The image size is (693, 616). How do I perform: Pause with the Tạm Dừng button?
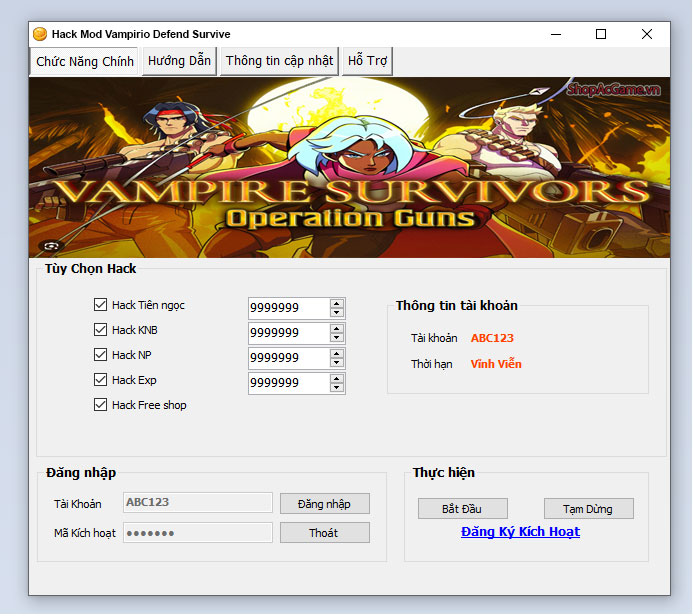tap(588, 509)
